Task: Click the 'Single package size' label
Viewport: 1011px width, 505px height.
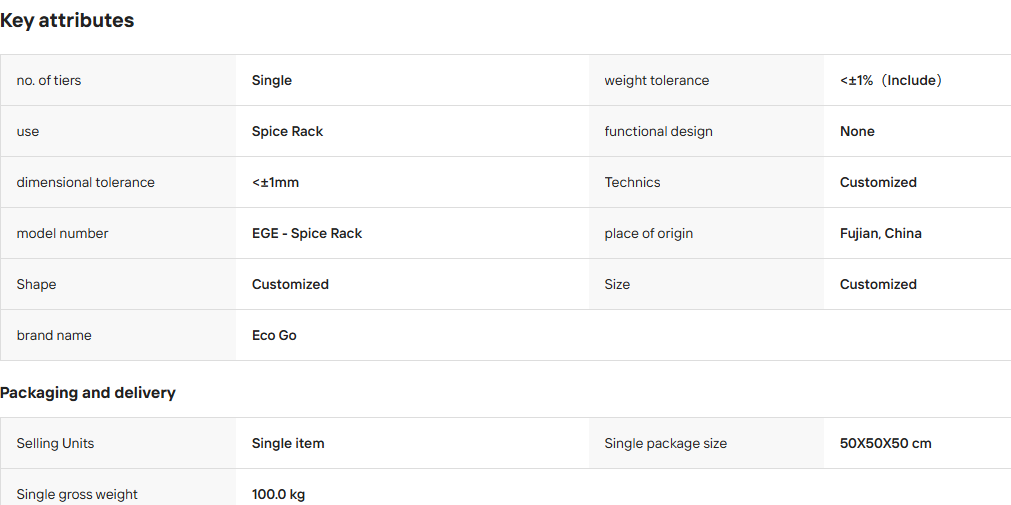Action: pyautogui.click(x=665, y=444)
